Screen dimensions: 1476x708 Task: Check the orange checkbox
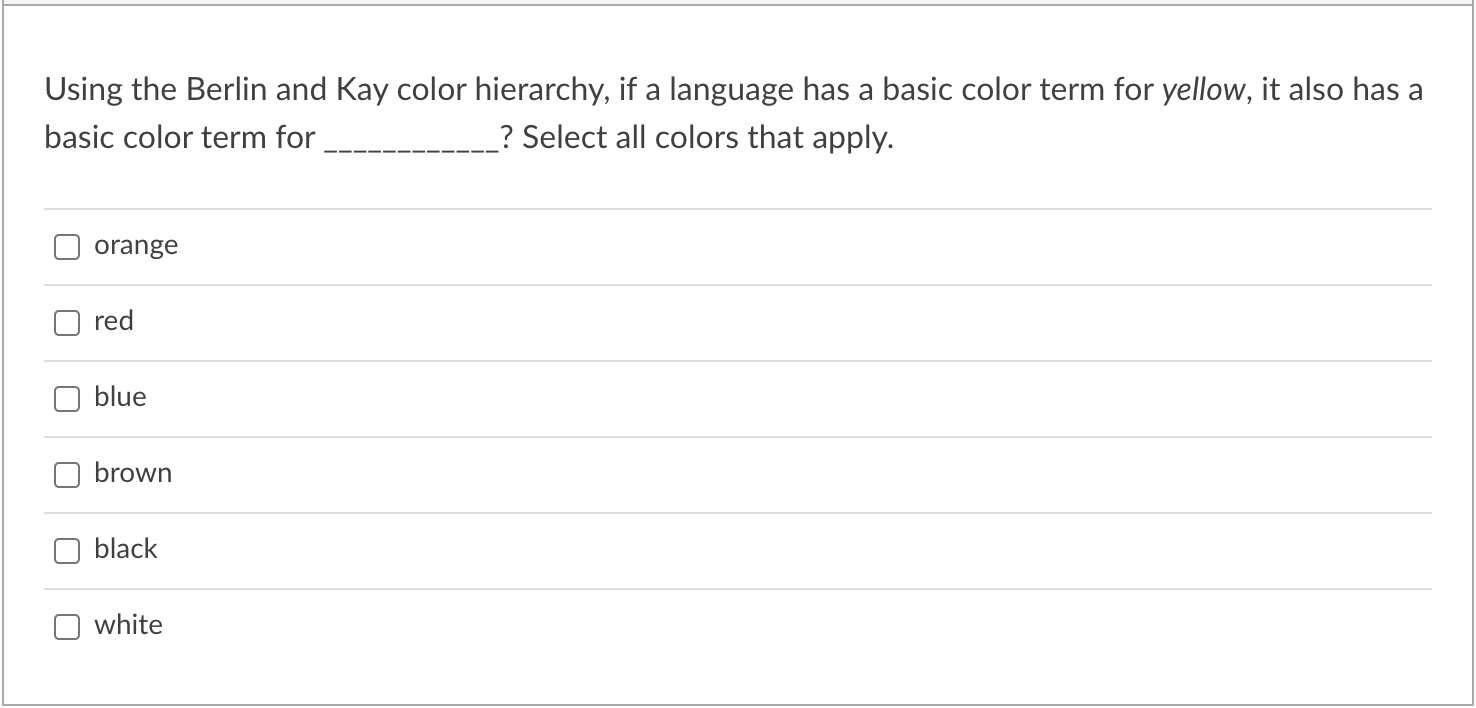tap(66, 245)
